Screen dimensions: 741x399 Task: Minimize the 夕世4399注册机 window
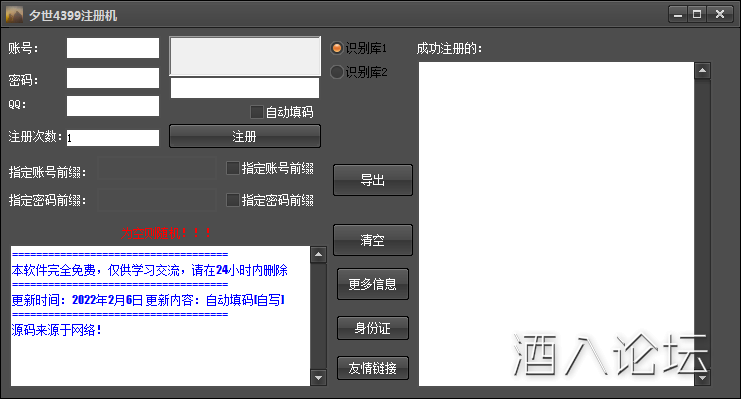678,15
